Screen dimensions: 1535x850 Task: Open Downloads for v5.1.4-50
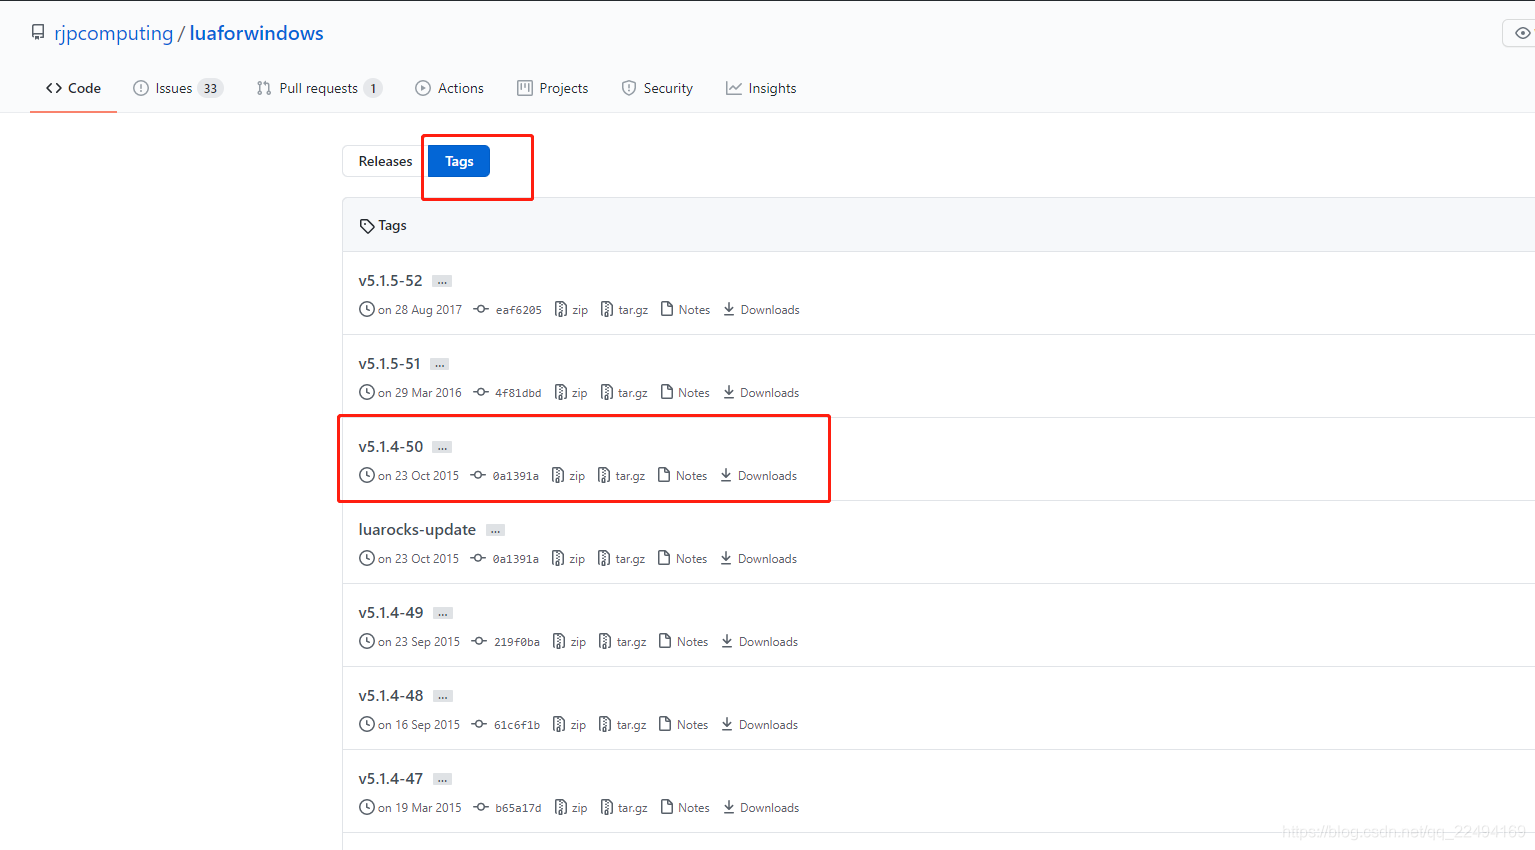pyautogui.click(x=758, y=476)
